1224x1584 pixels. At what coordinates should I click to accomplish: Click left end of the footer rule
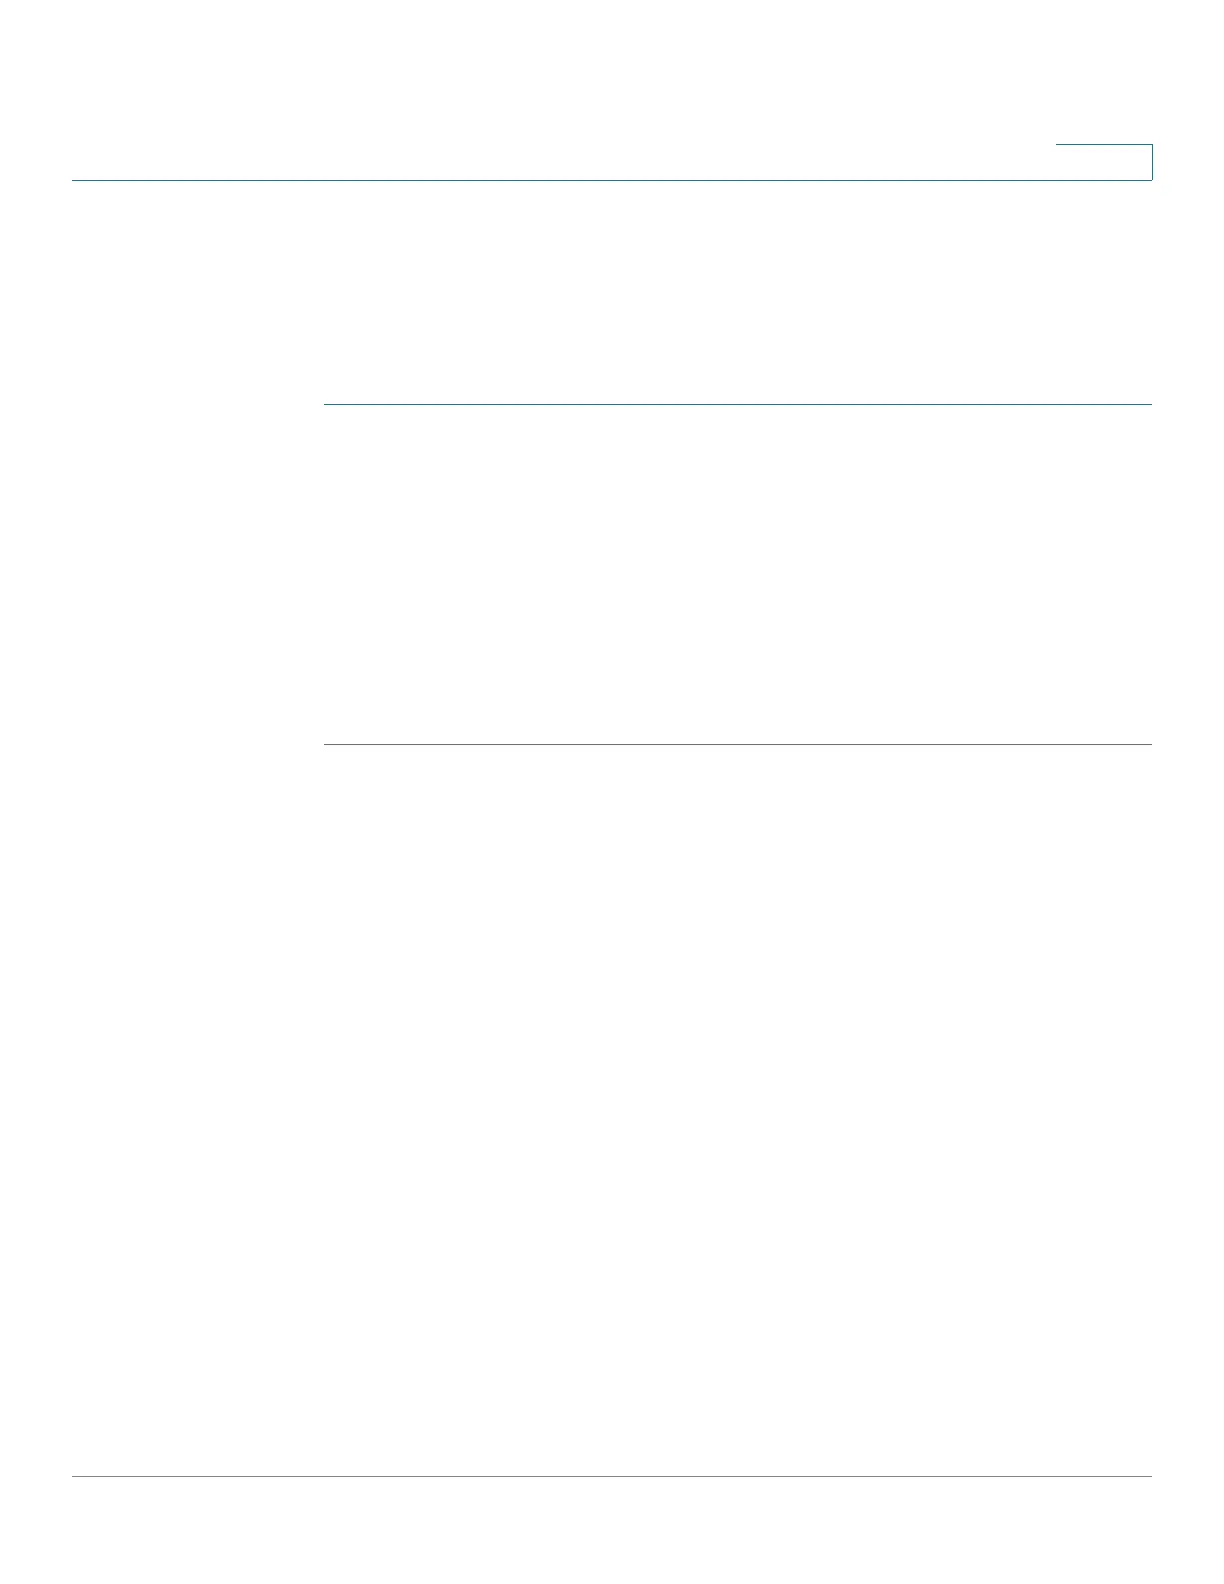75,1476
